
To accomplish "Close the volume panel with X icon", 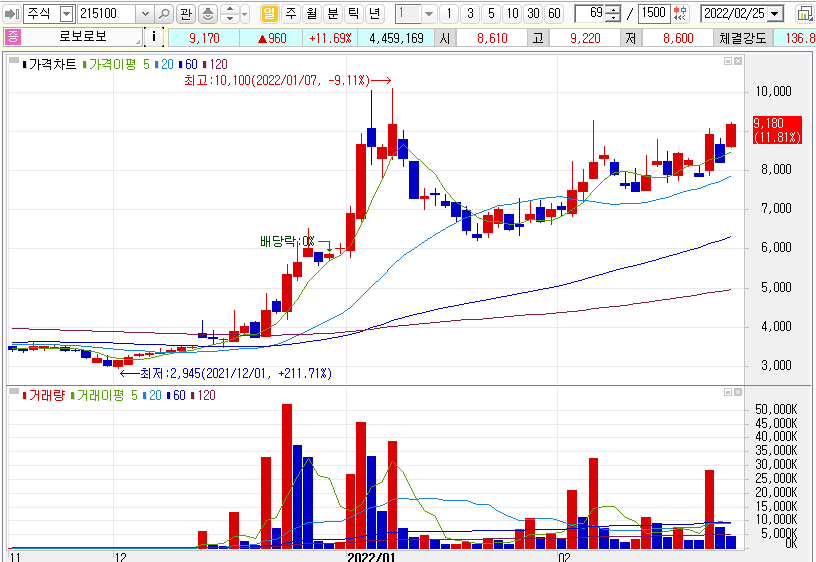I will click(x=737, y=392).
